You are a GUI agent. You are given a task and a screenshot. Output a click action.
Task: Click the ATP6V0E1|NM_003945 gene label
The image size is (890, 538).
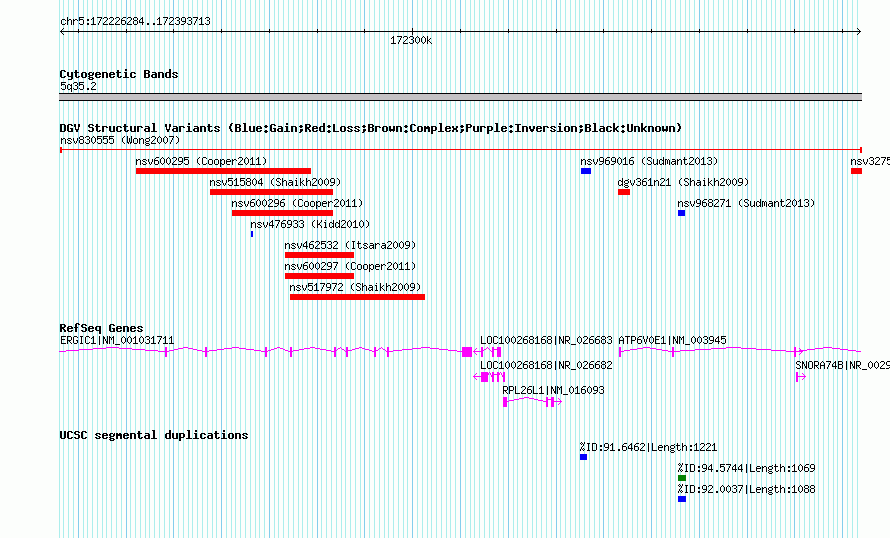(x=672, y=341)
